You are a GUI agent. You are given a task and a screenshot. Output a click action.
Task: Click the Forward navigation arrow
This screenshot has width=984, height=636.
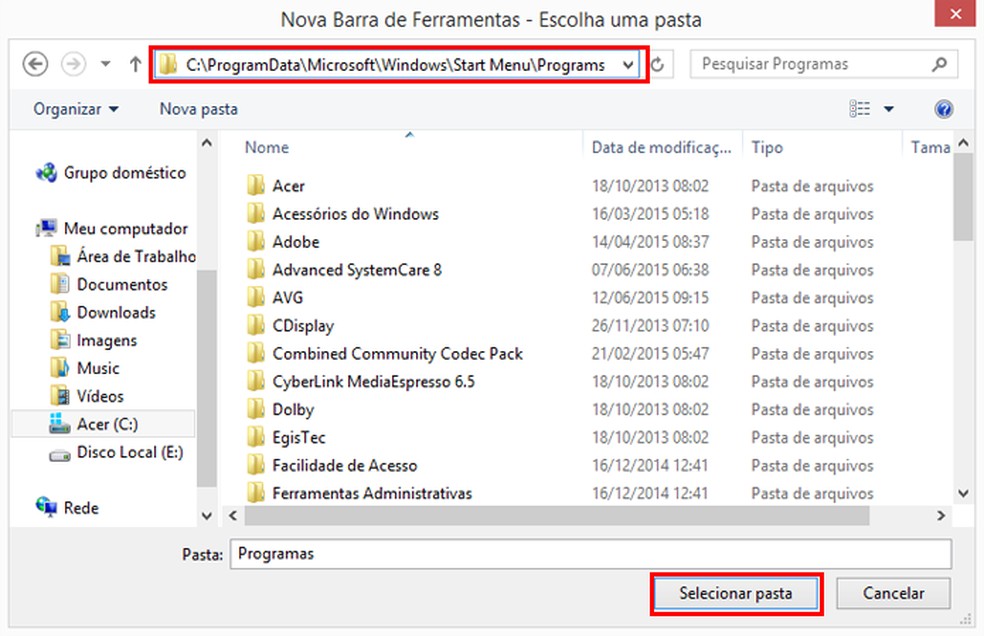[x=73, y=64]
